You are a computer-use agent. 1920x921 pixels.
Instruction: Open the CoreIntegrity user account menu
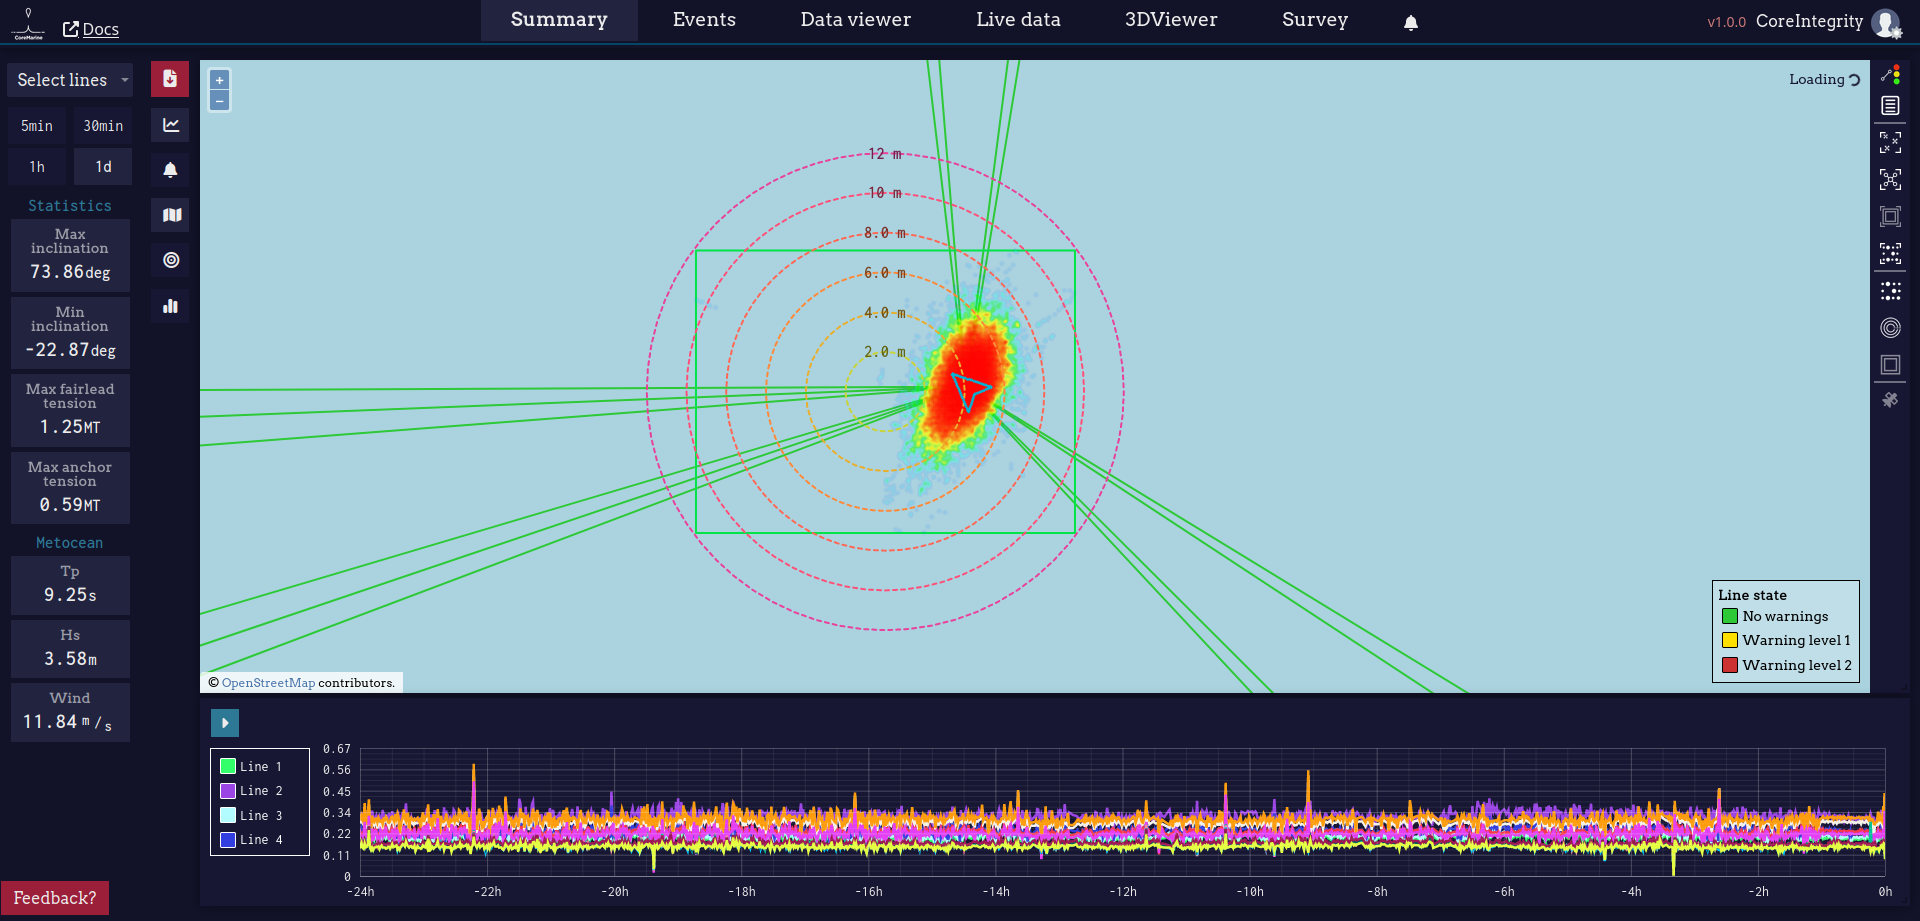tap(1885, 22)
